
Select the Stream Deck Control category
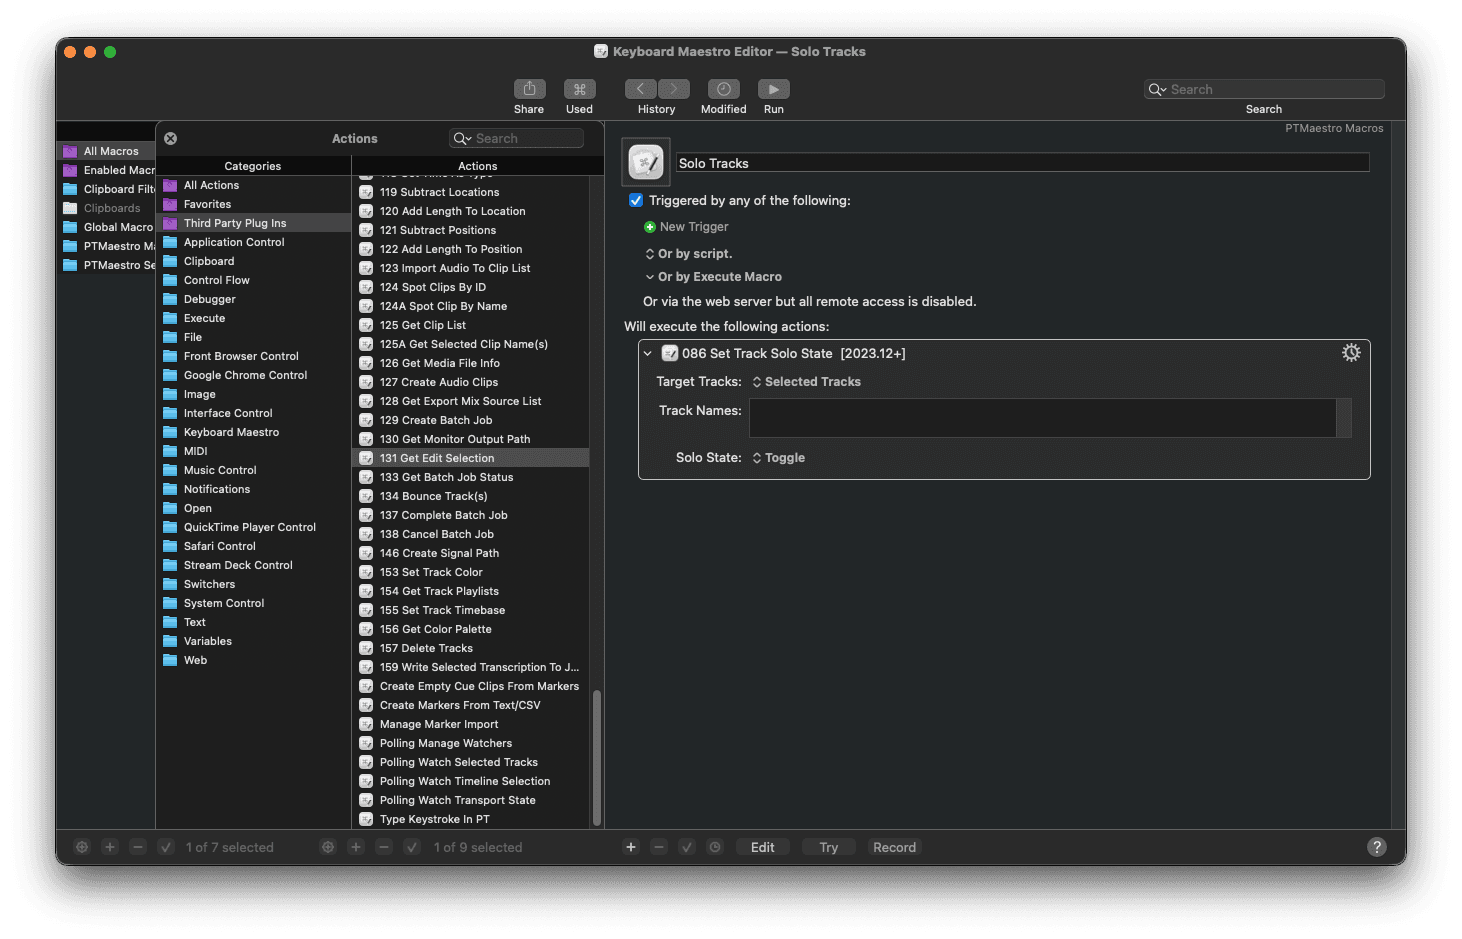coord(253,565)
